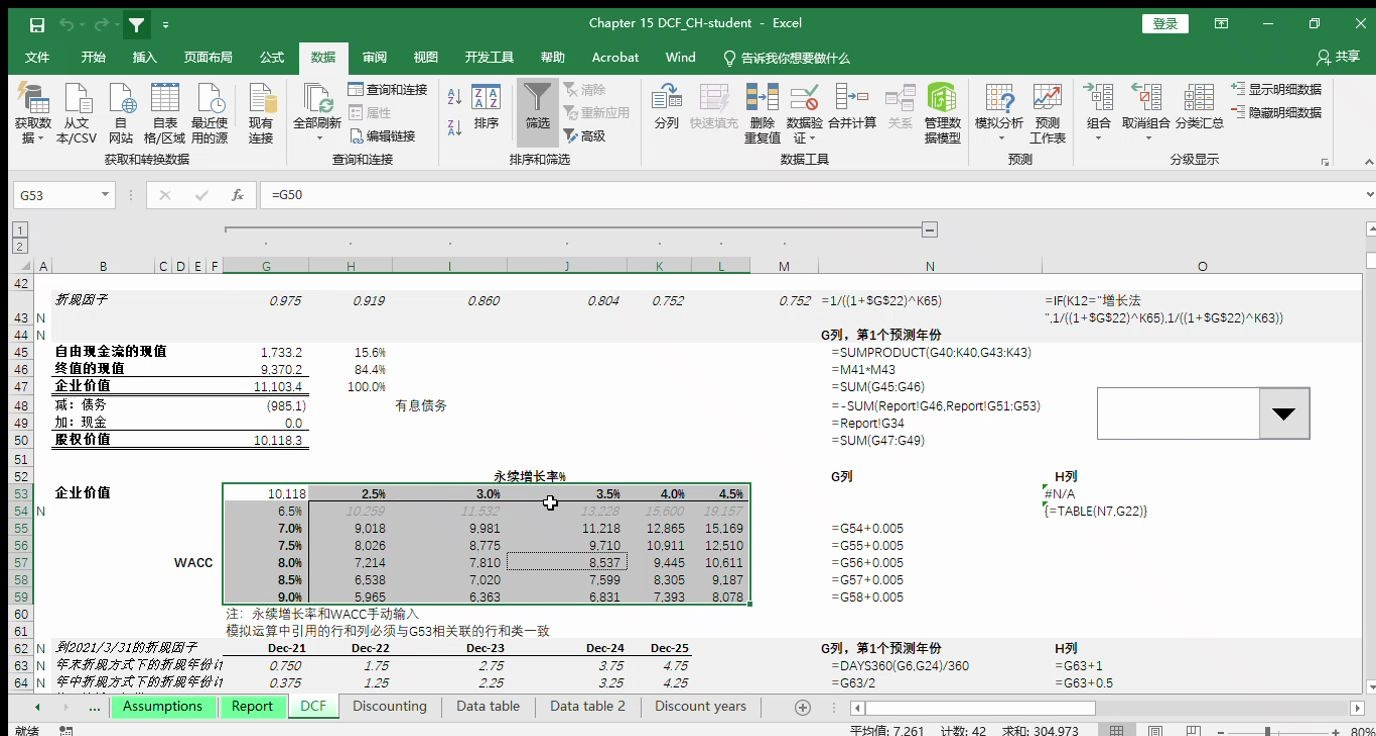The height and width of the screenshot is (736, 1376).
Task: Select the cell showing 10,118.3
Action: coord(265,440)
